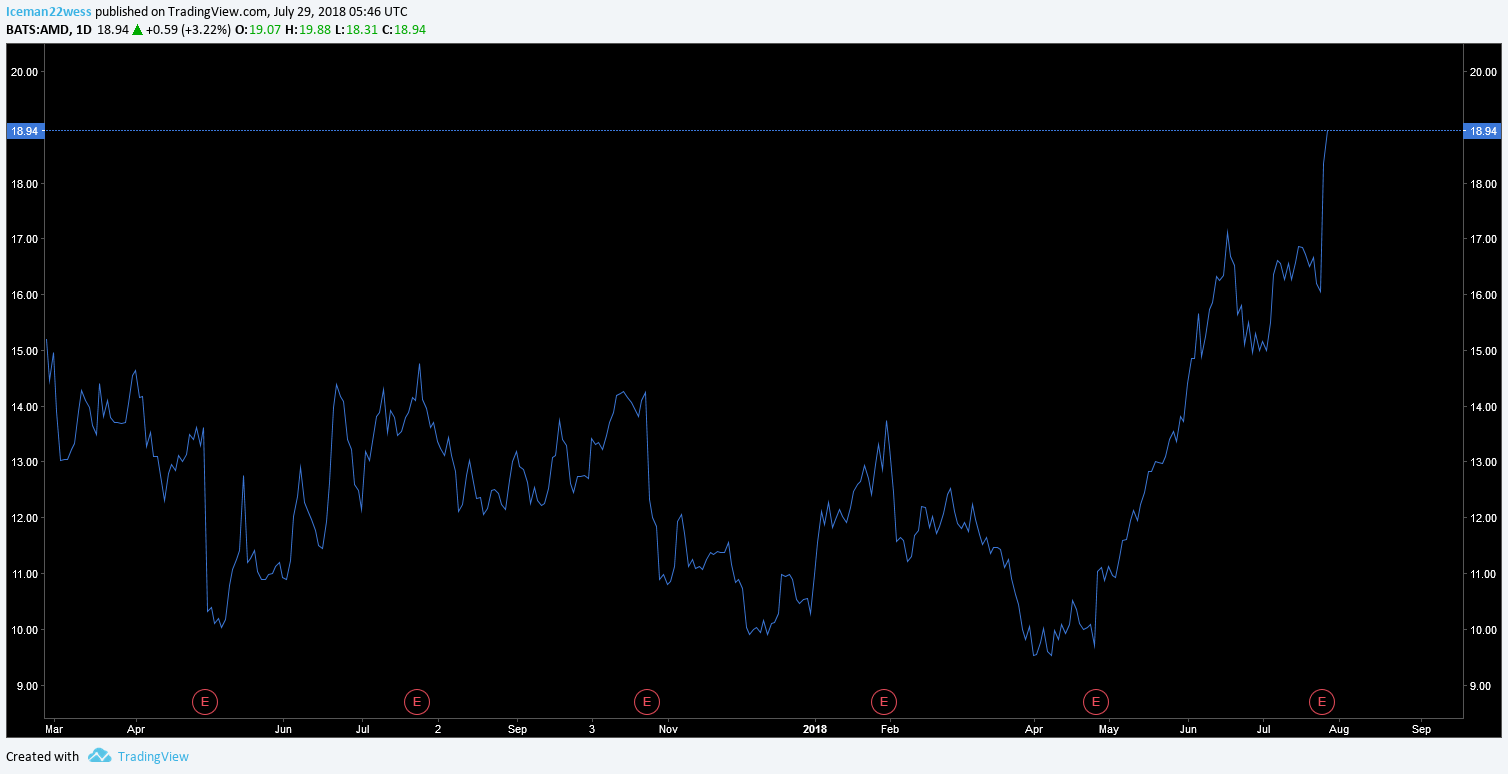Click the highlighted 18.94 label on right price scale

coord(1482,131)
